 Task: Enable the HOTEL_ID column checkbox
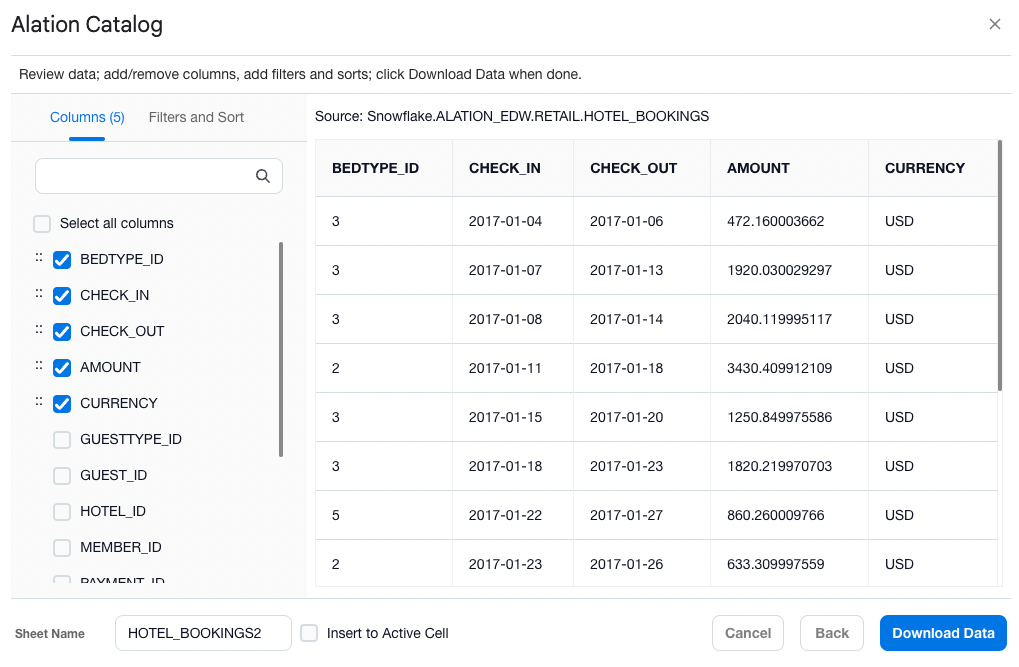pos(62,512)
